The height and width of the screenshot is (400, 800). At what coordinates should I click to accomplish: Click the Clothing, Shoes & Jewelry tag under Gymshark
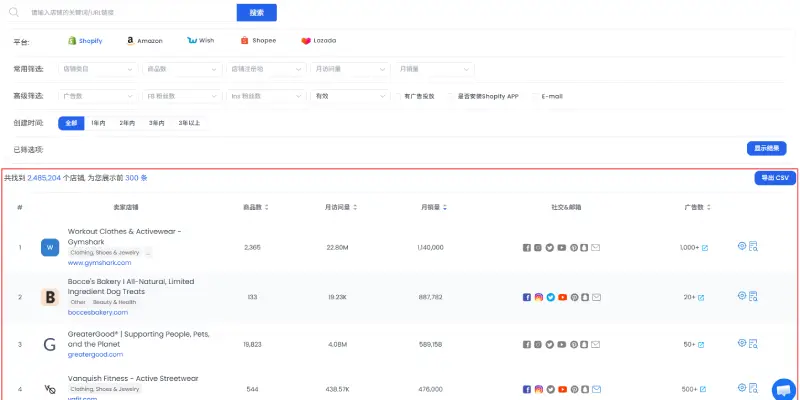(x=105, y=253)
